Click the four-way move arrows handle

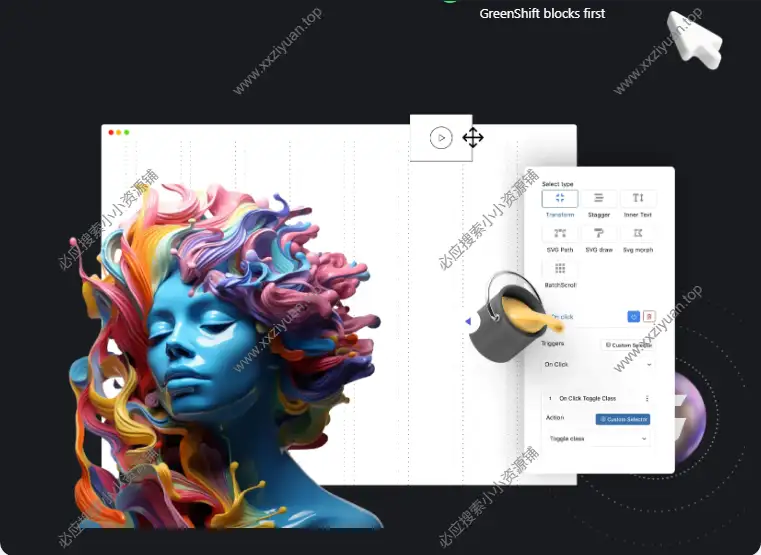pos(473,138)
